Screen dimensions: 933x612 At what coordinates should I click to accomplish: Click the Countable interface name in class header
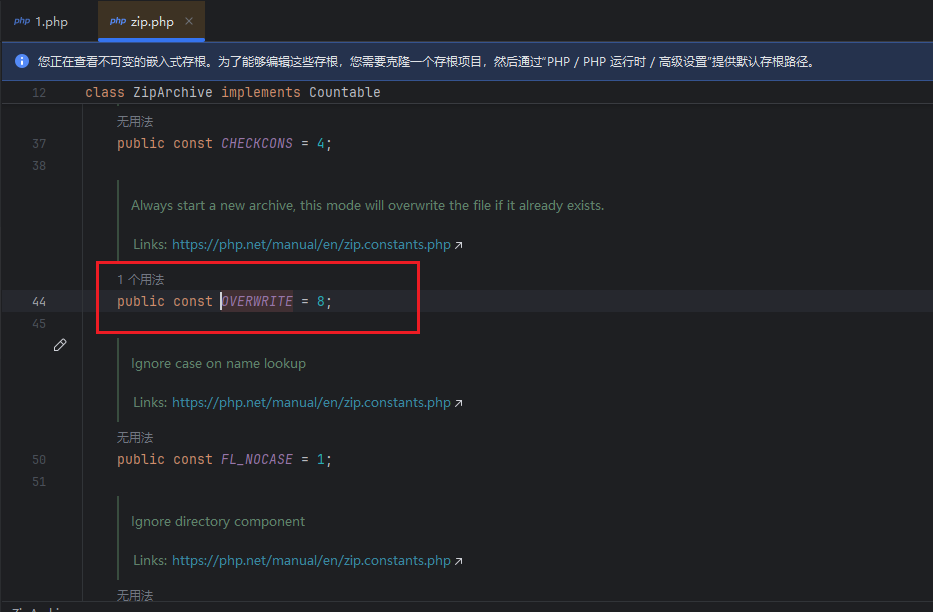[x=344, y=92]
